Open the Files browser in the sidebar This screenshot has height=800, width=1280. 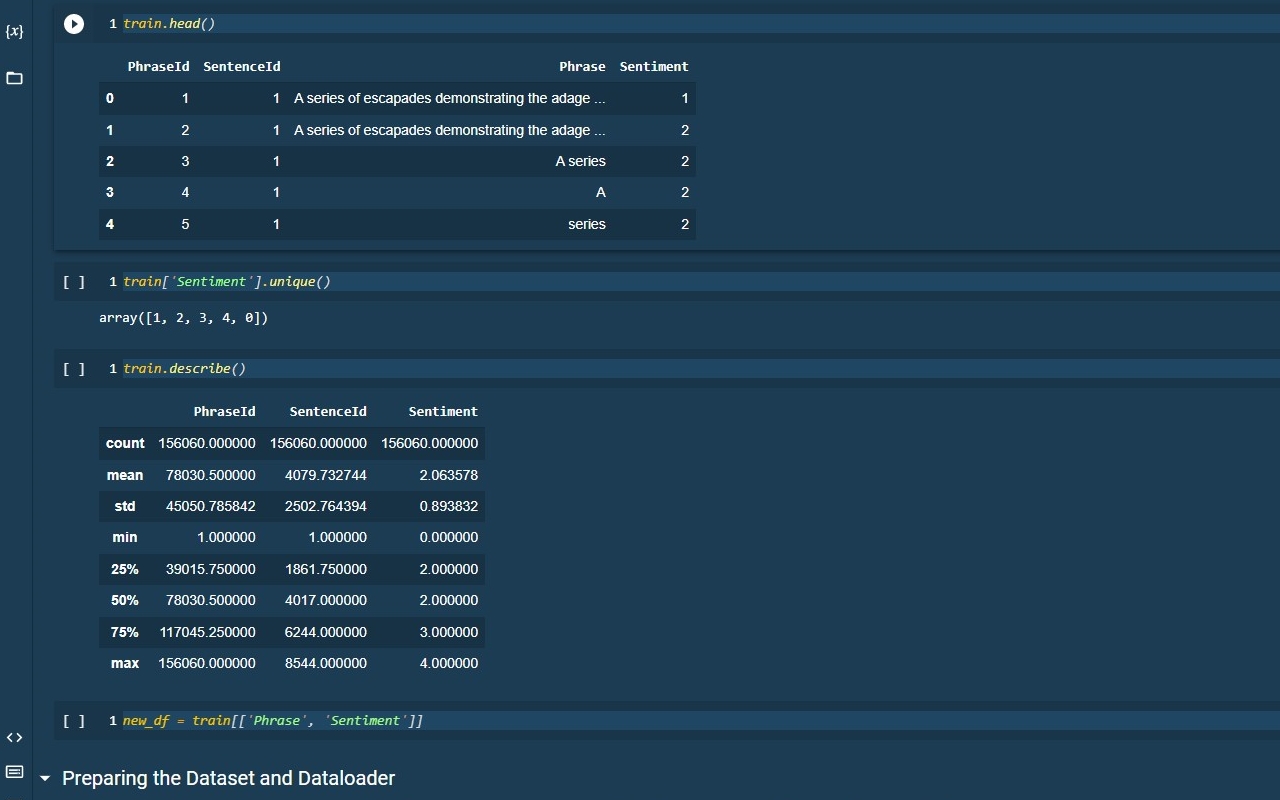(14, 78)
